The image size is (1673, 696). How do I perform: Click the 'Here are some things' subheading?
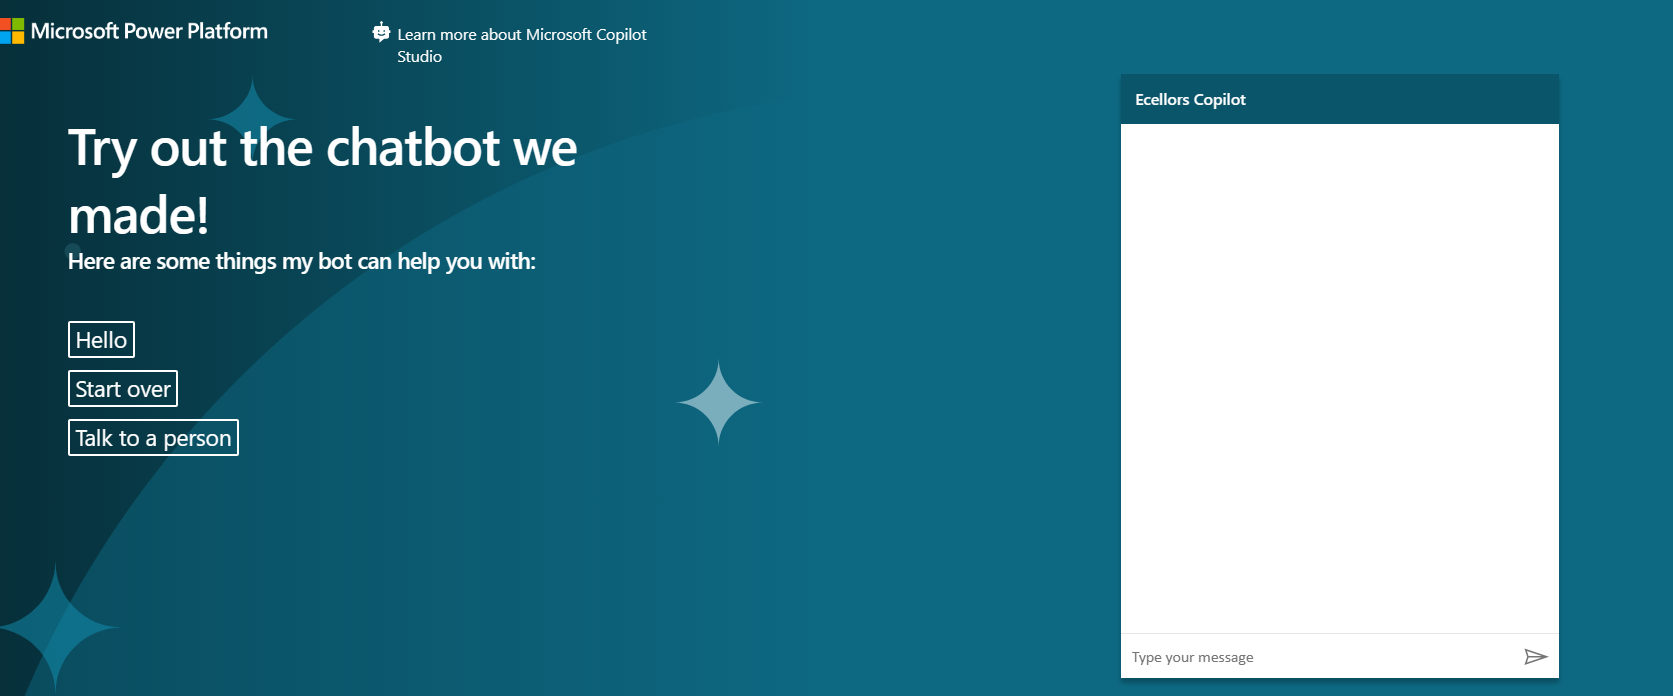(301, 262)
